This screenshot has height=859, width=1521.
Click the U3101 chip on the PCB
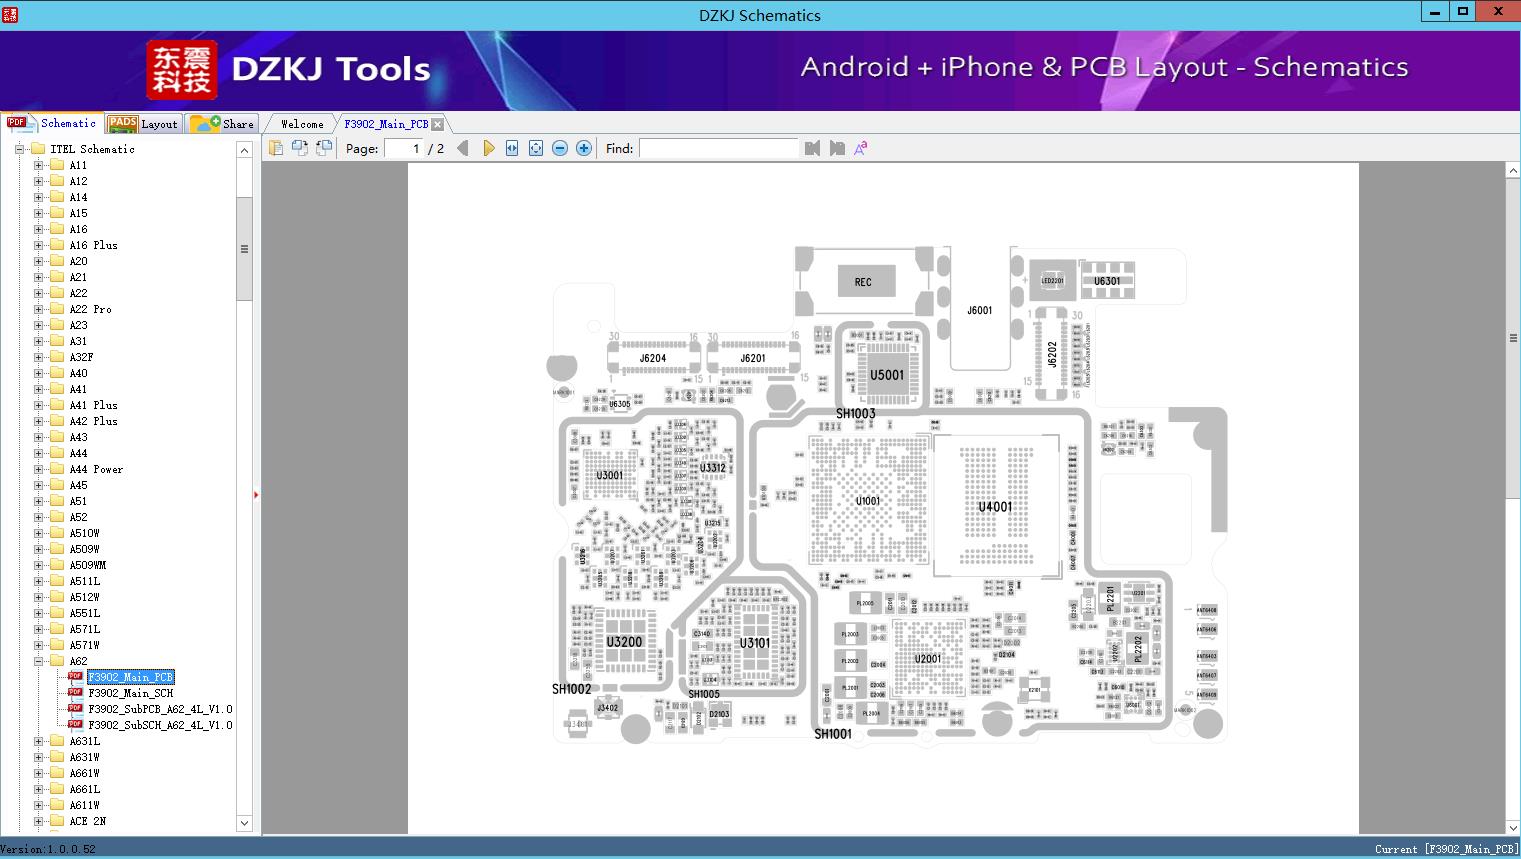[x=754, y=643]
